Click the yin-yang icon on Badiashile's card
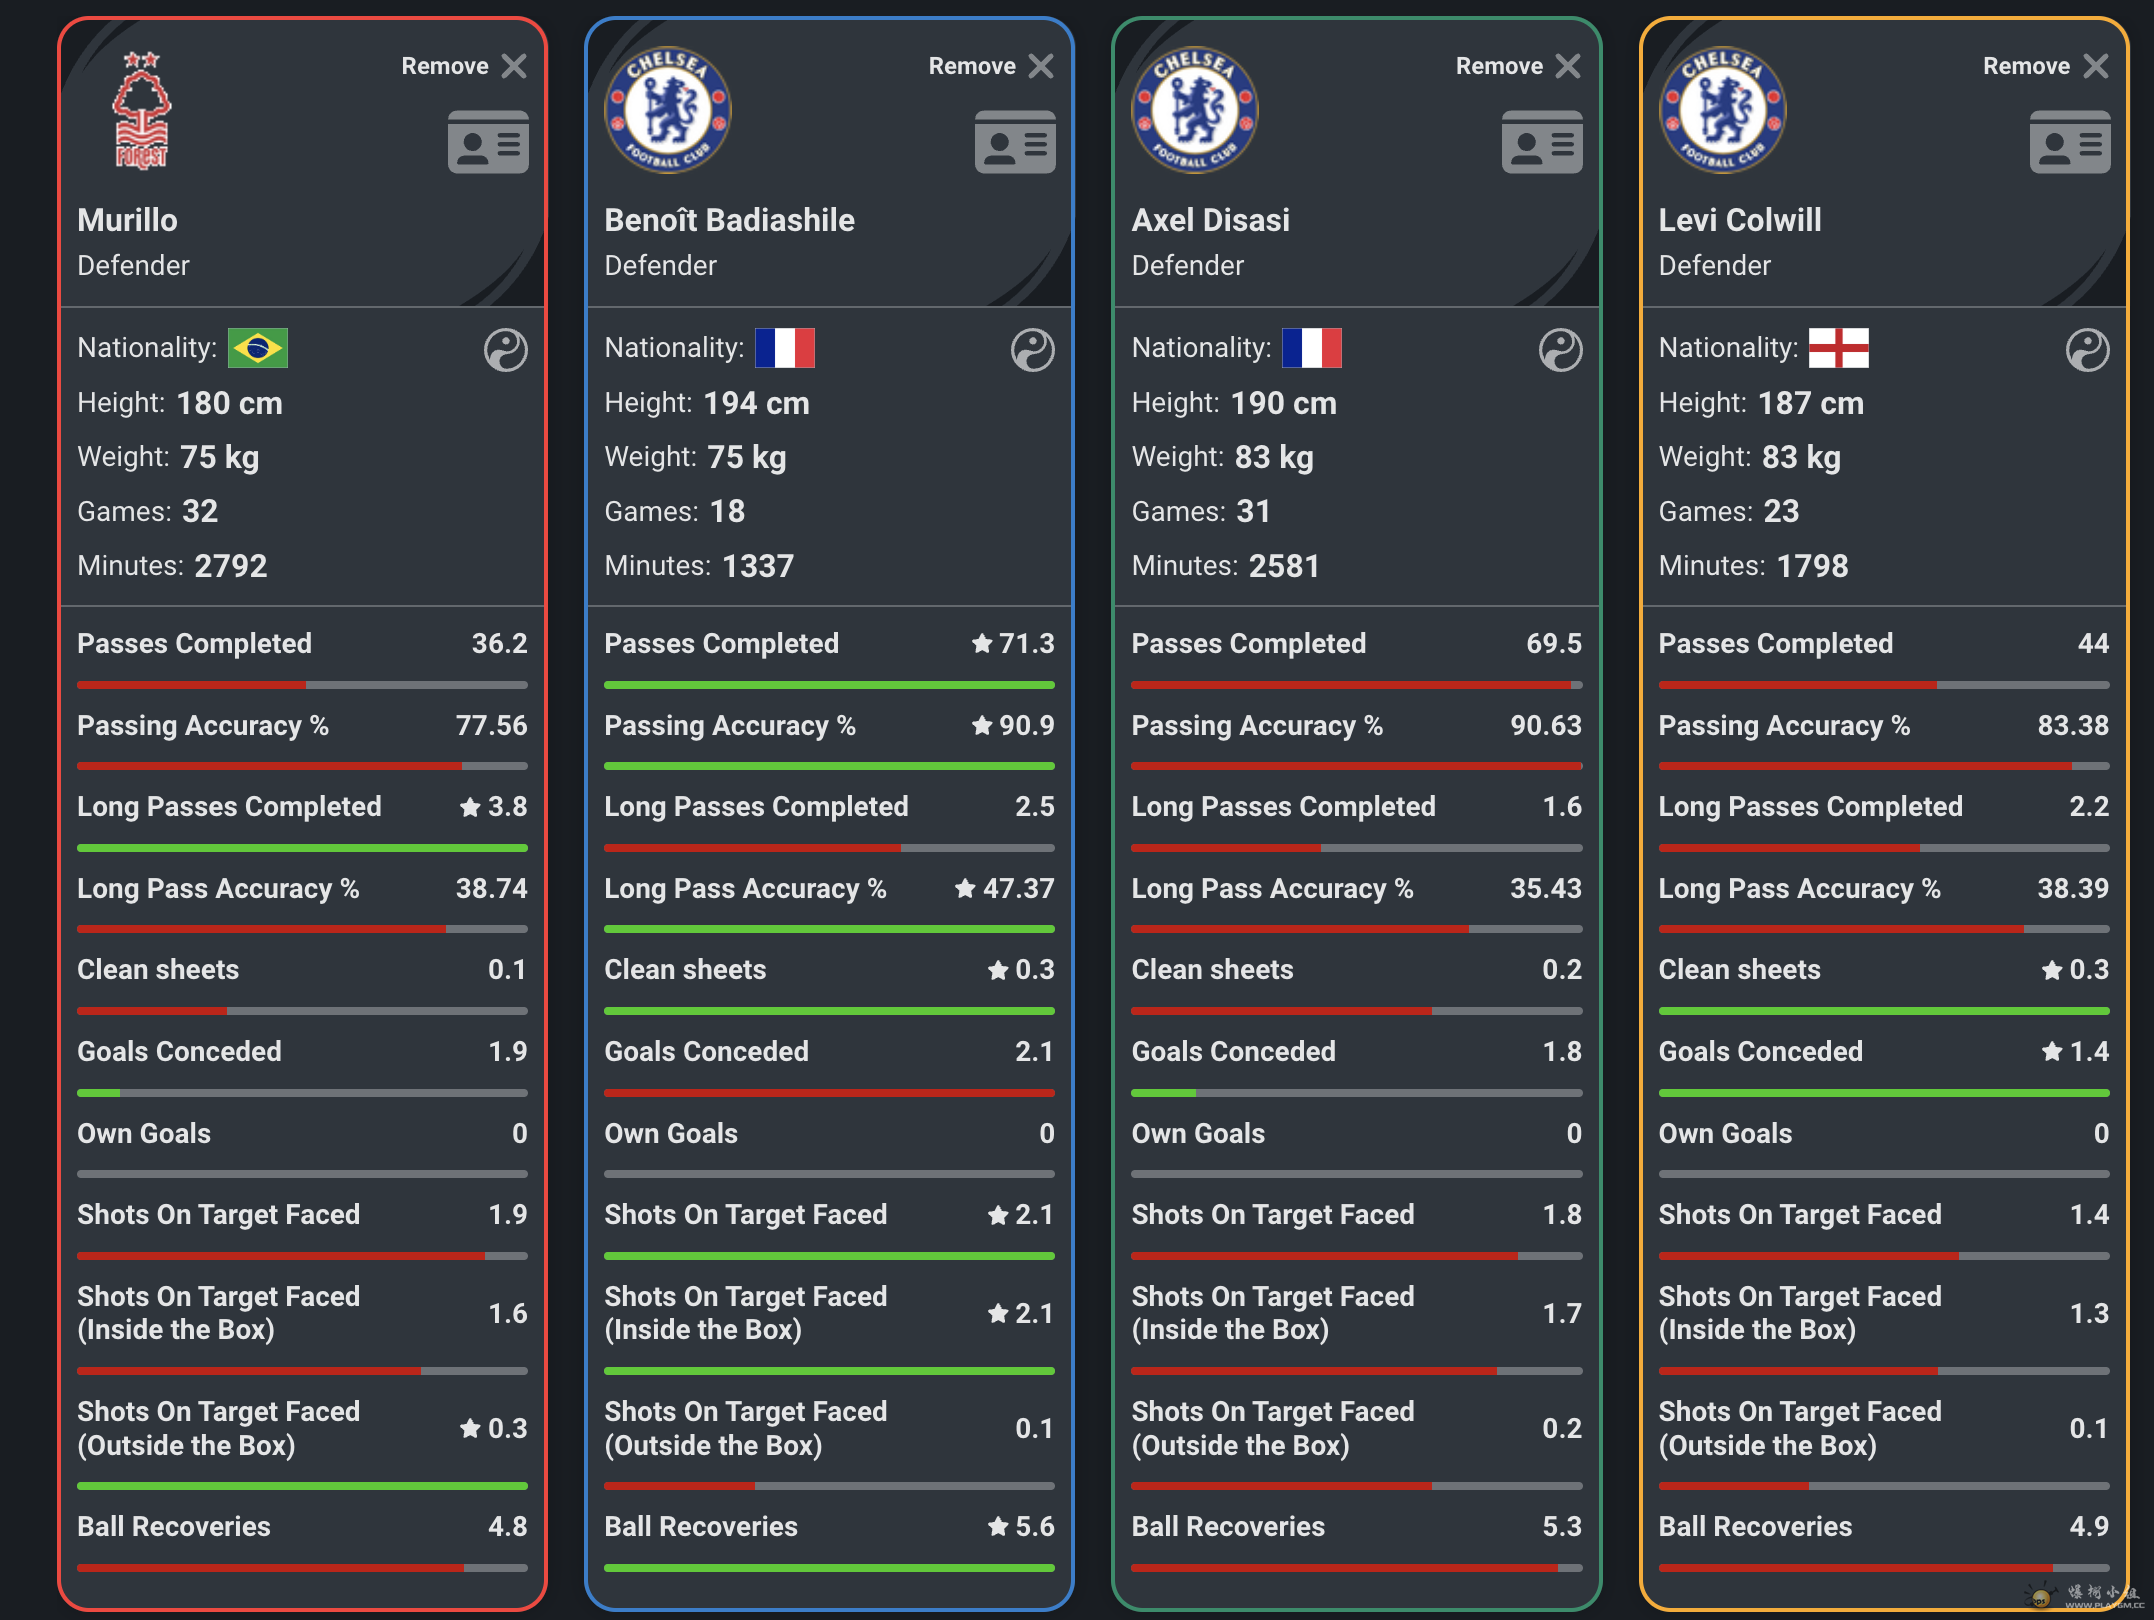This screenshot has height=1620, width=2154. pos(1032,350)
